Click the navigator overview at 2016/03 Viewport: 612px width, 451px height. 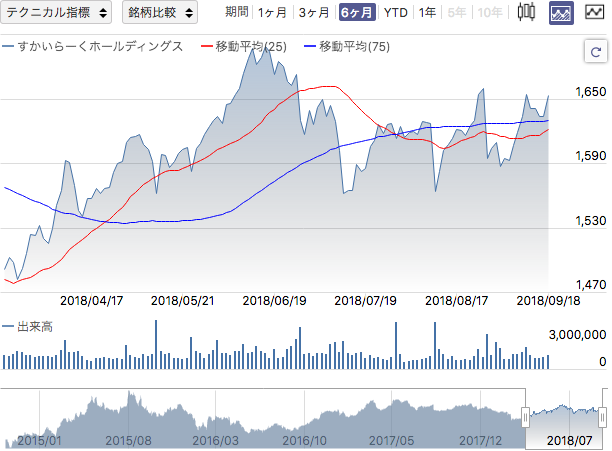[x=215, y=440]
